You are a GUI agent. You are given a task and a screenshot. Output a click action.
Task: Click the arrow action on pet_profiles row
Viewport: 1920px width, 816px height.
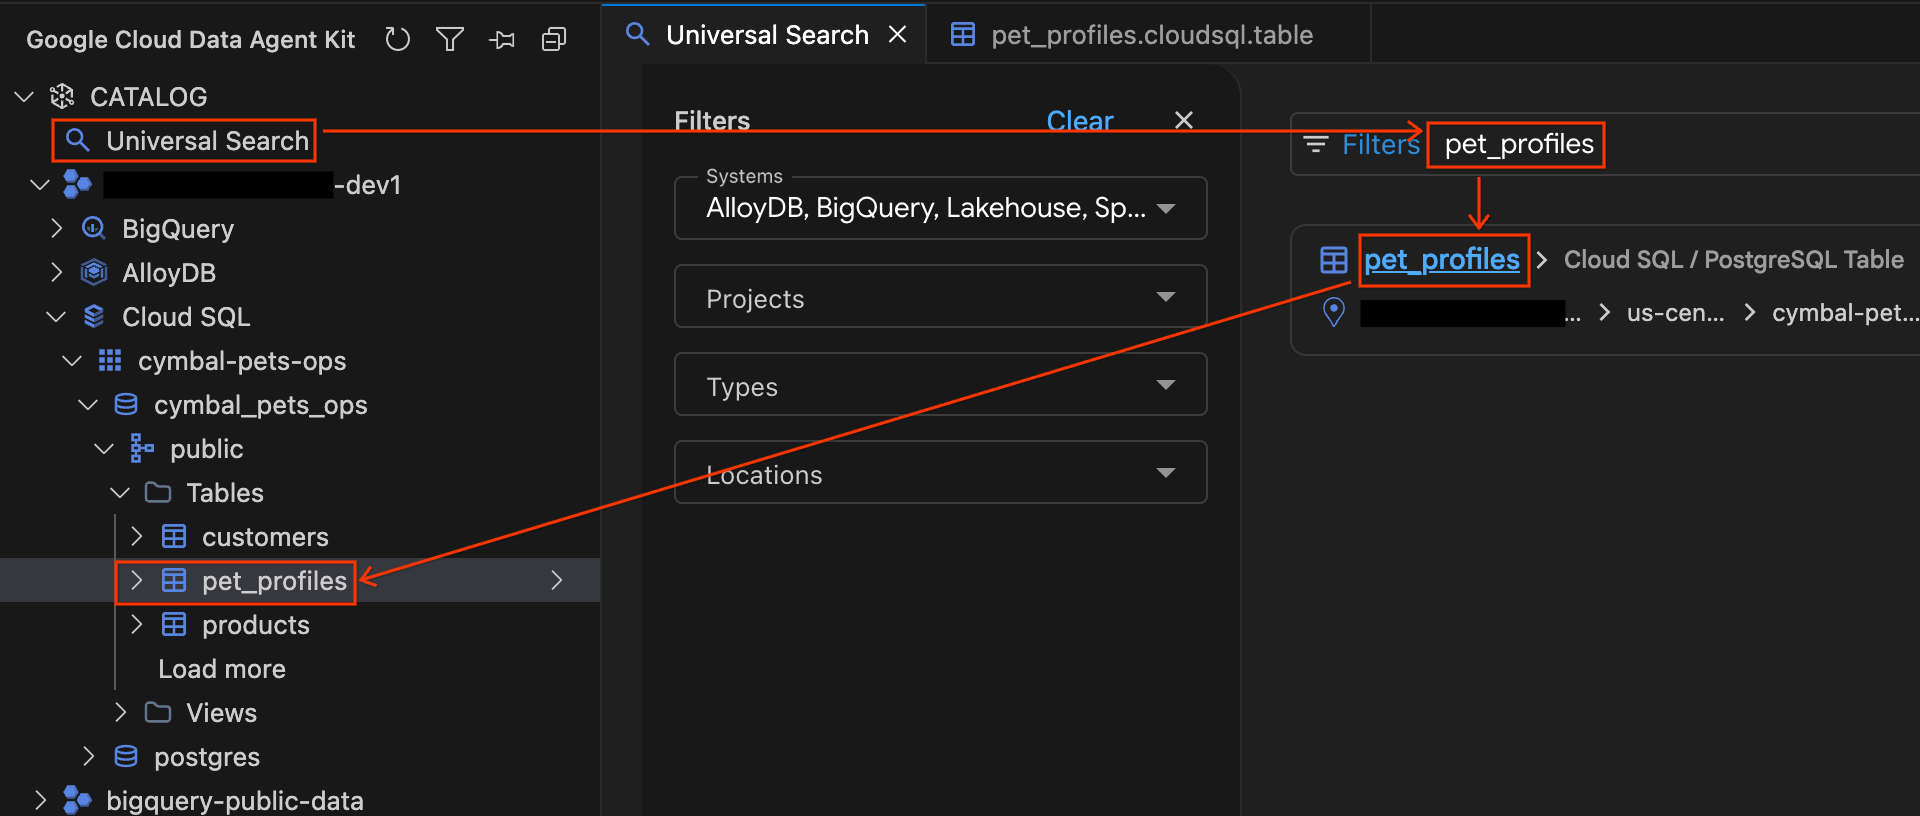(x=557, y=580)
